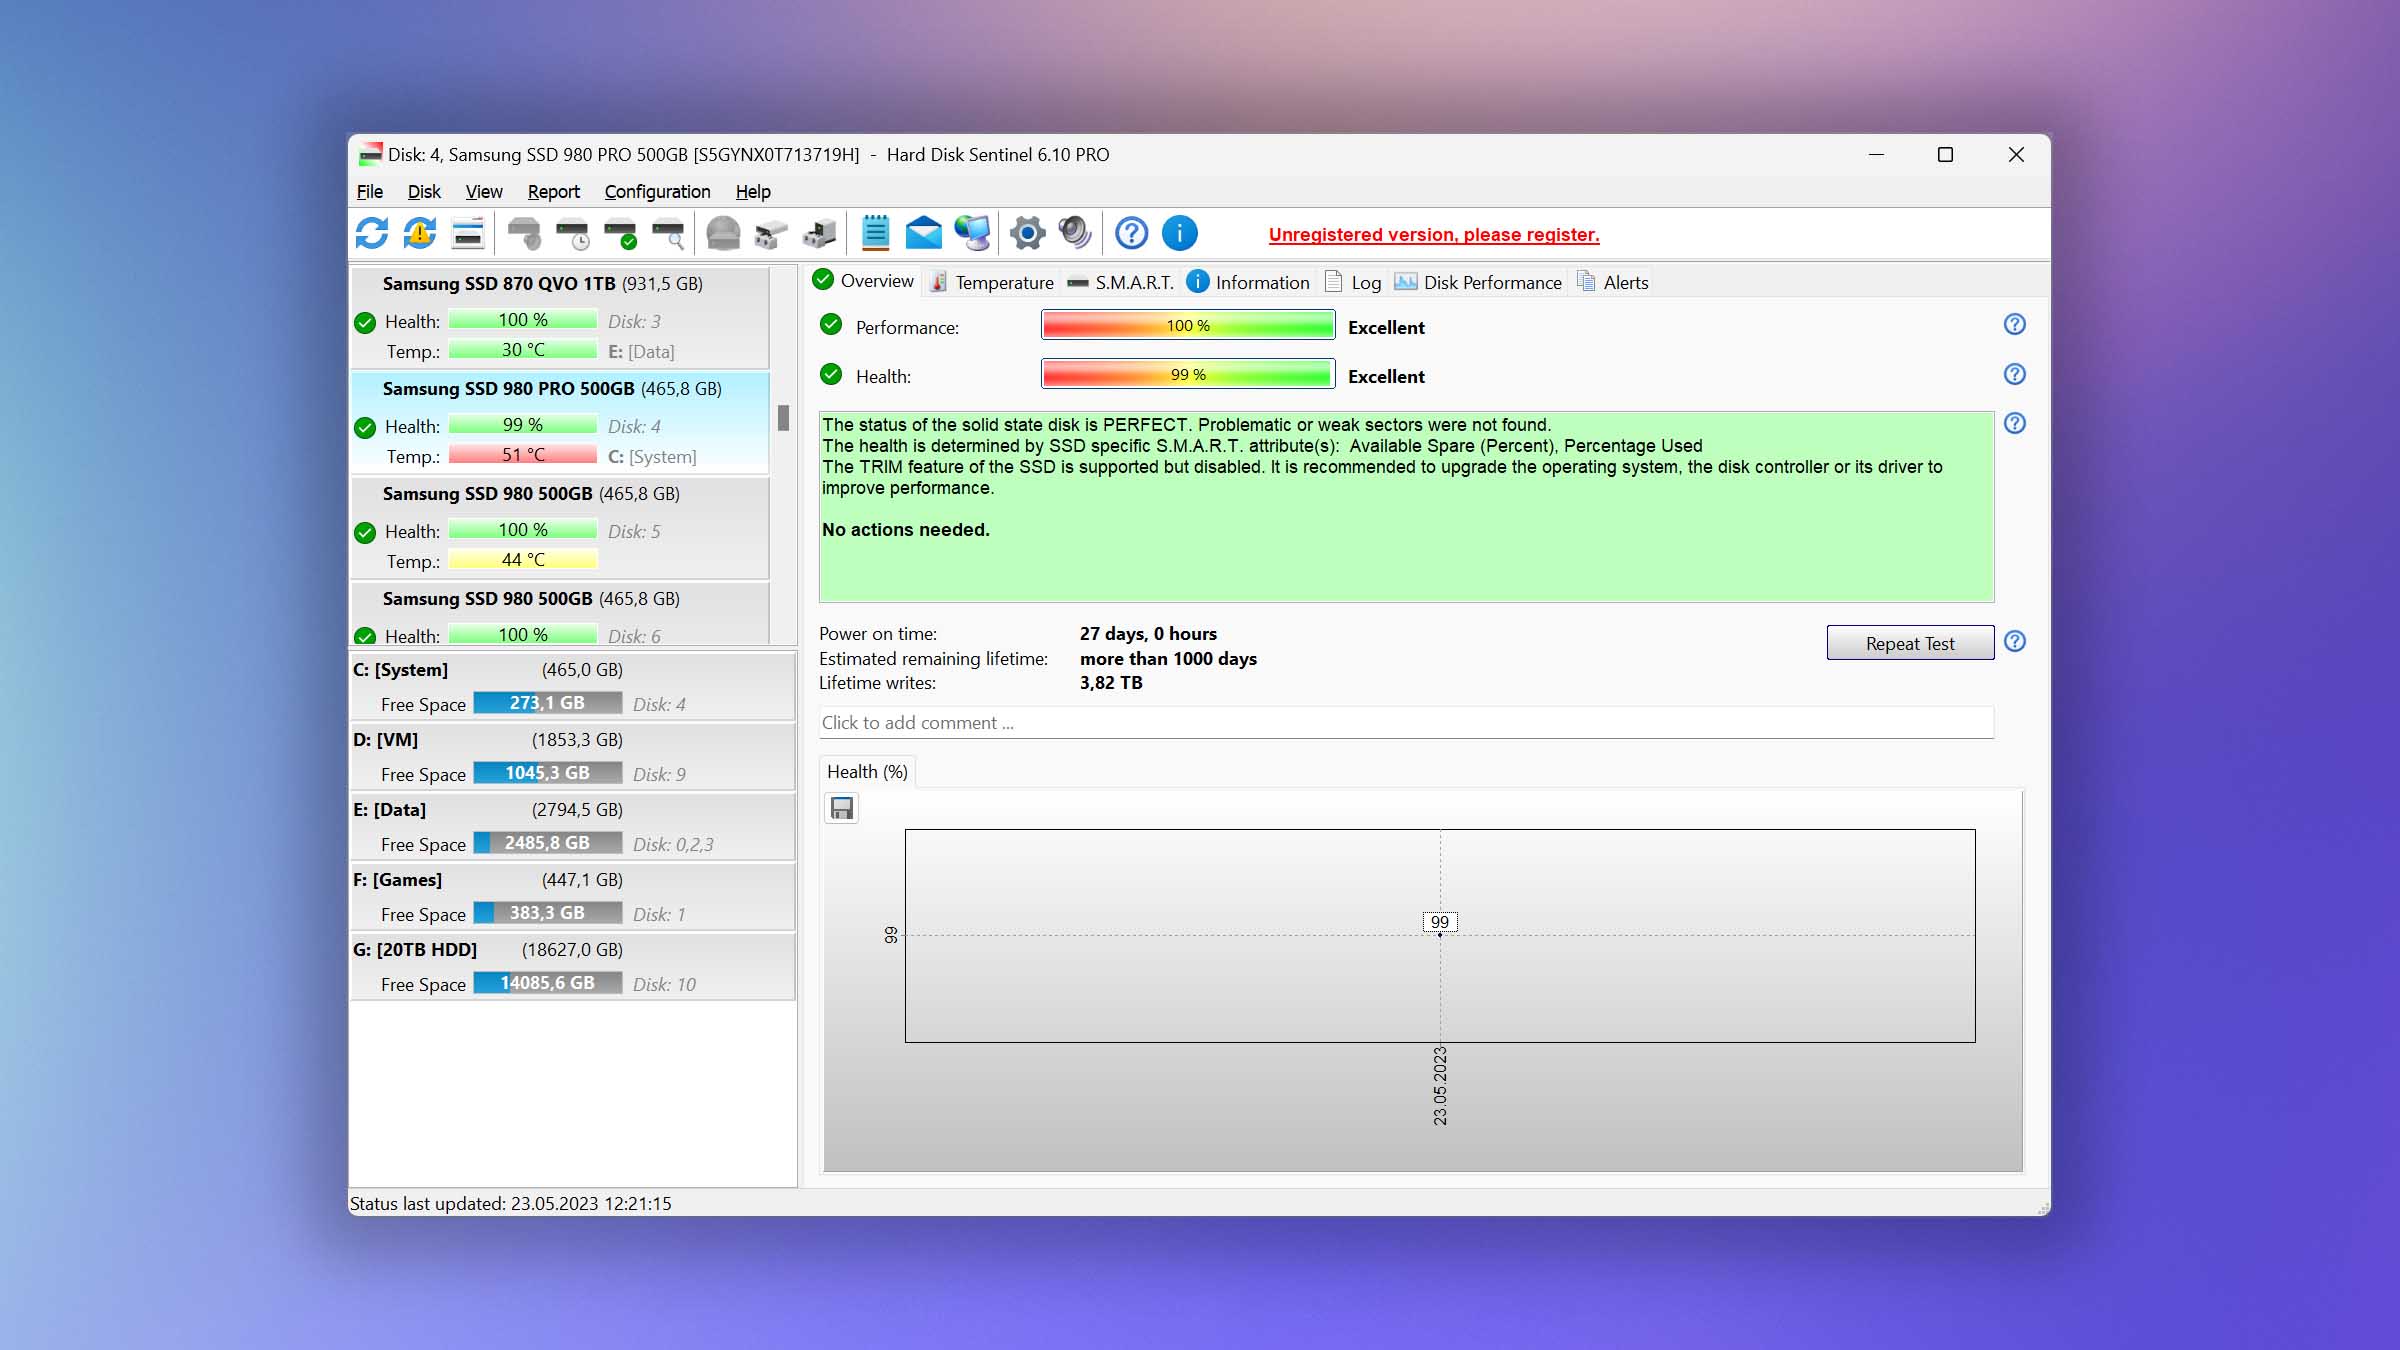Click the Hard Disk Sentinel title bar icon
Image resolution: width=2400 pixels, height=1350 pixels.
click(x=370, y=154)
